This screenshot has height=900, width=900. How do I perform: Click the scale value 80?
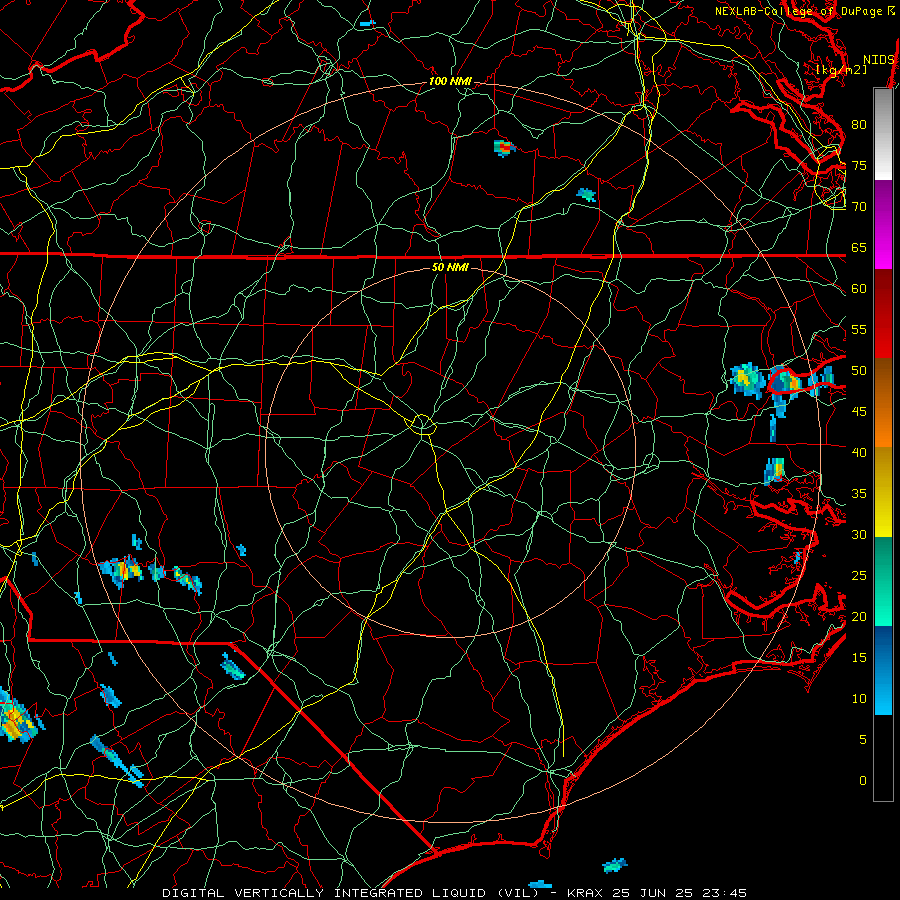pyautogui.click(x=859, y=125)
